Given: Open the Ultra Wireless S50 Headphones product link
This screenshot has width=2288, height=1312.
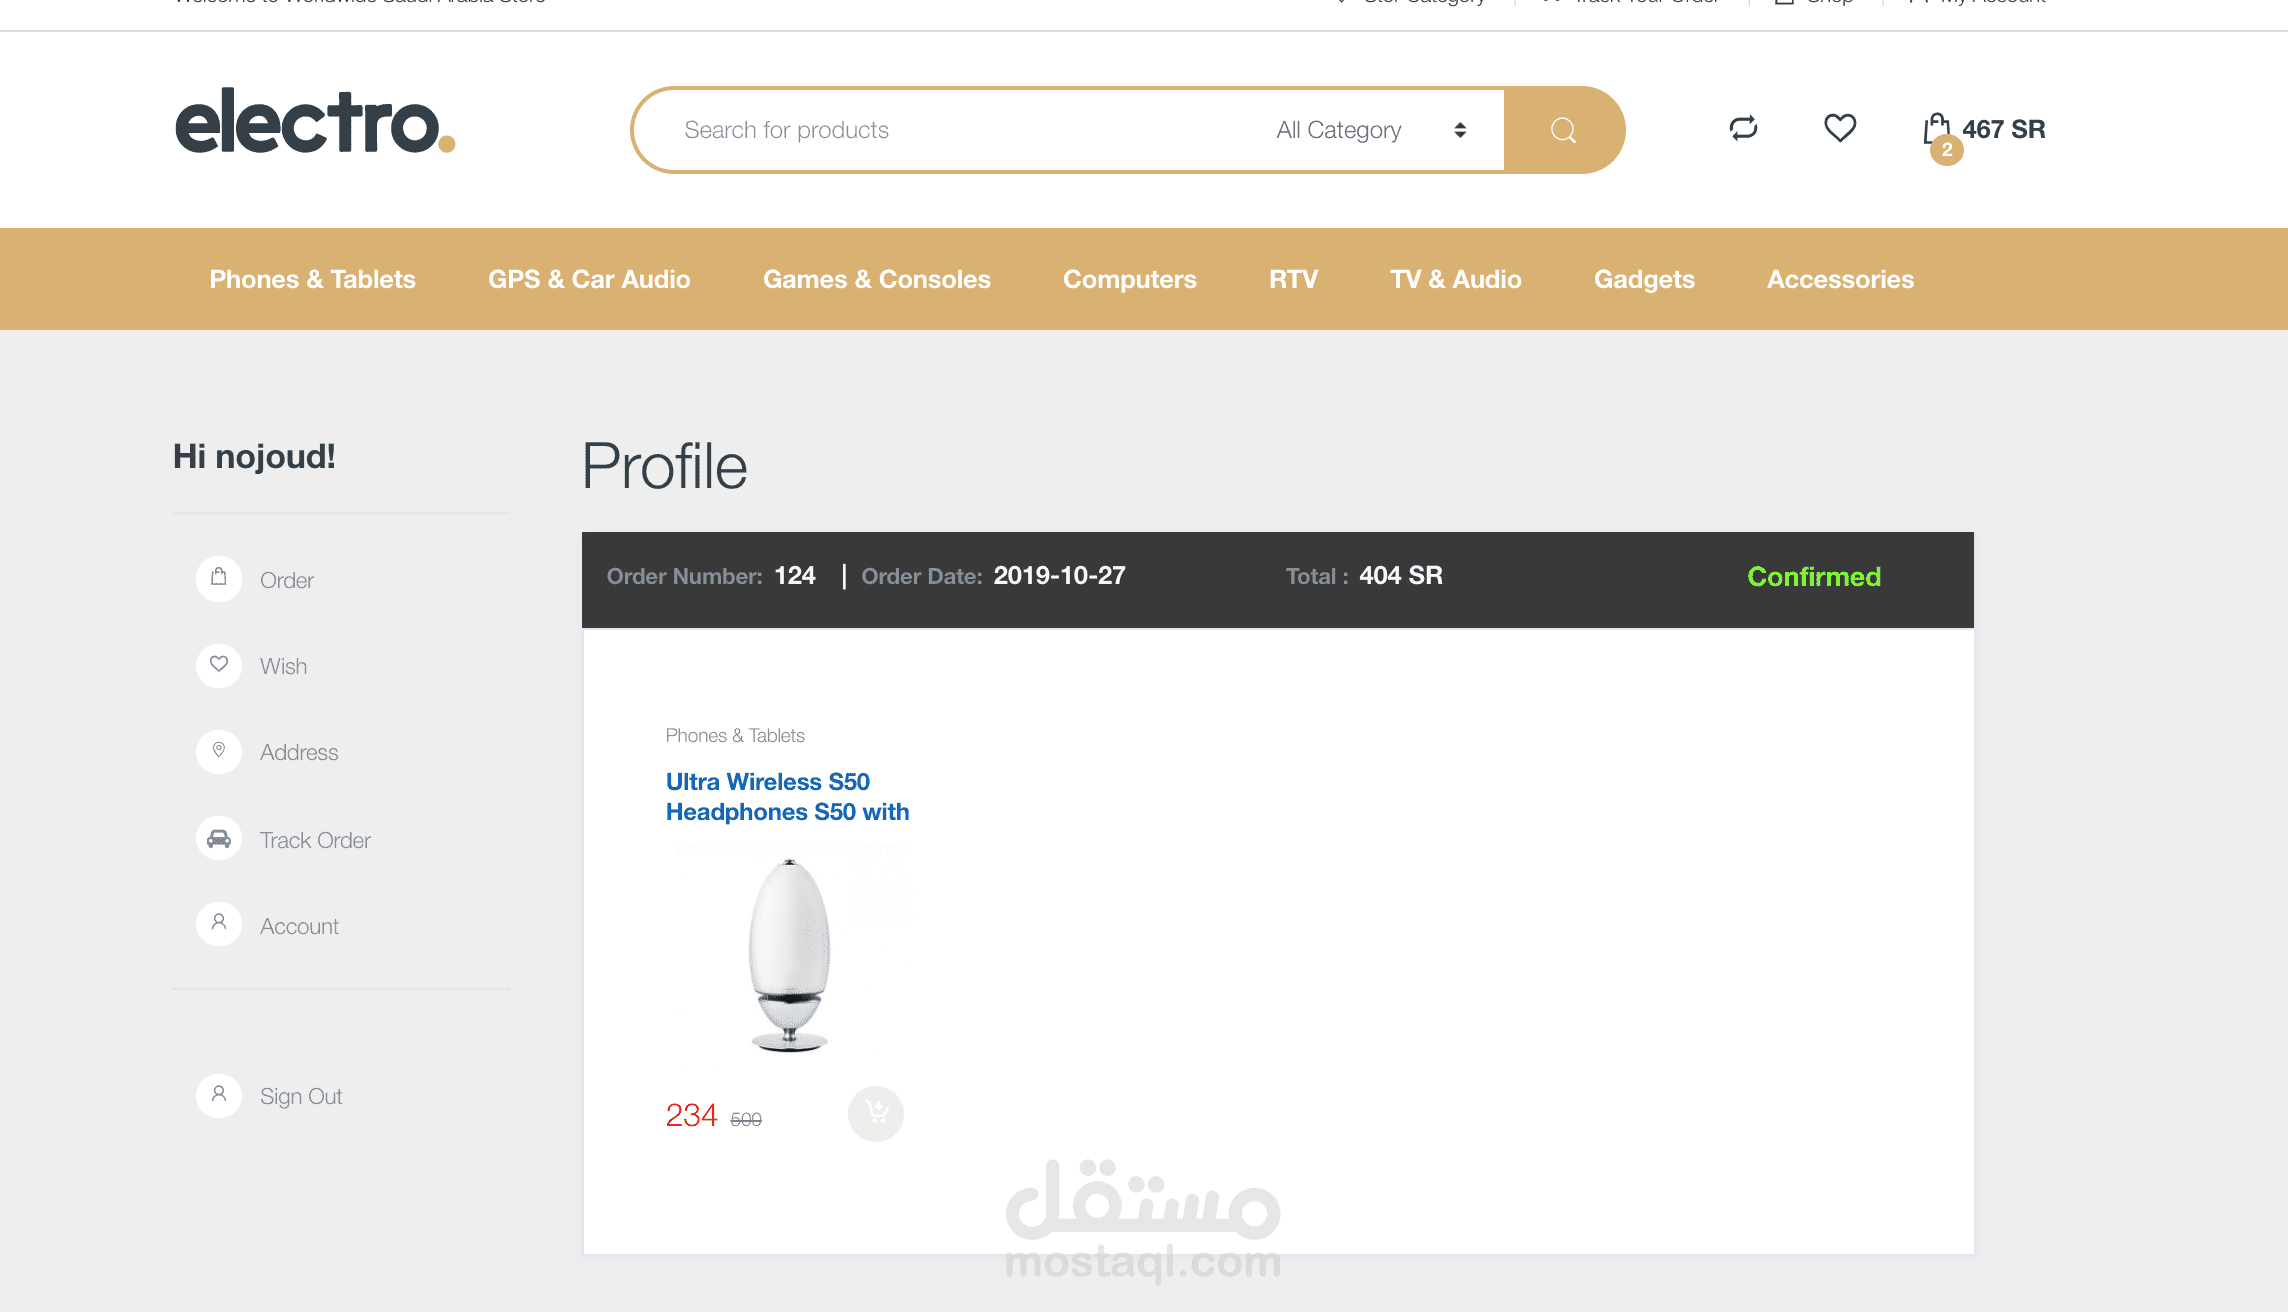Looking at the screenshot, I should coord(787,796).
